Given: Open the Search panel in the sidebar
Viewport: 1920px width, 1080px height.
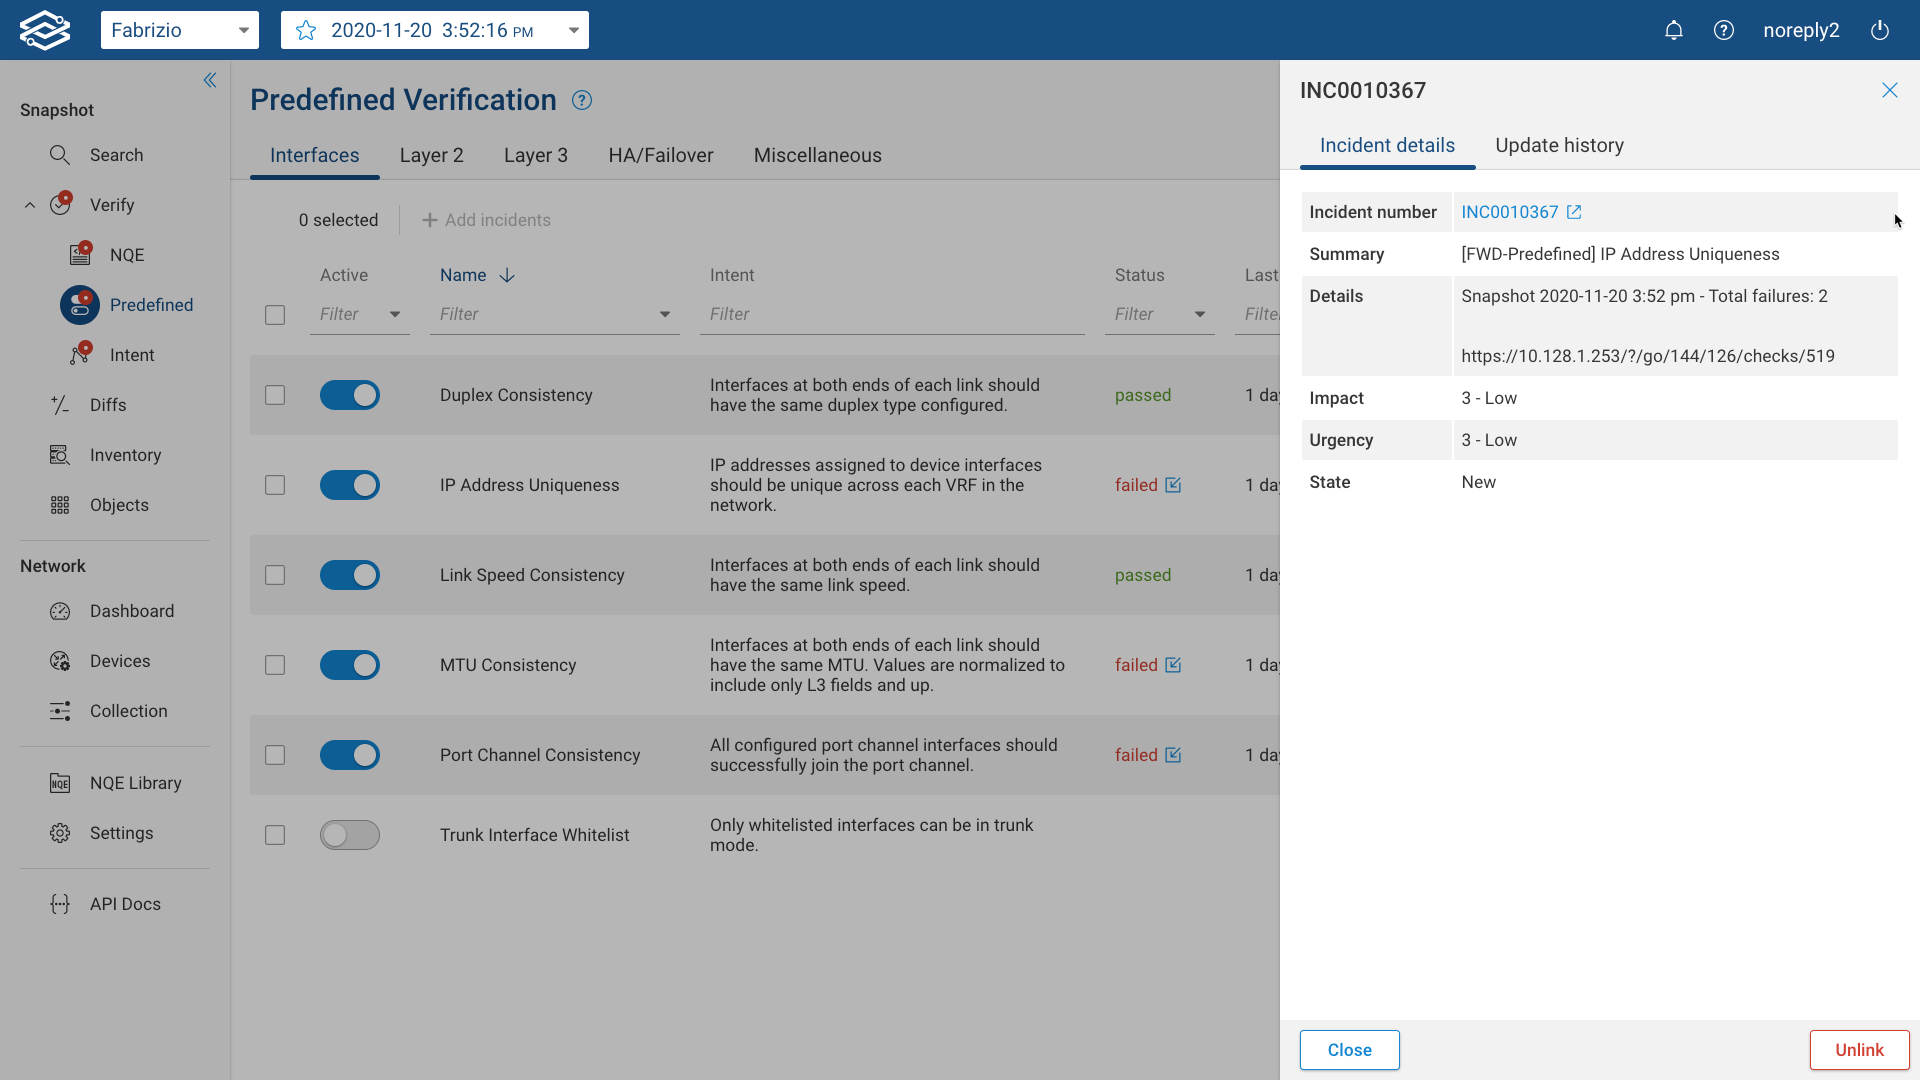Looking at the screenshot, I should (x=116, y=155).
